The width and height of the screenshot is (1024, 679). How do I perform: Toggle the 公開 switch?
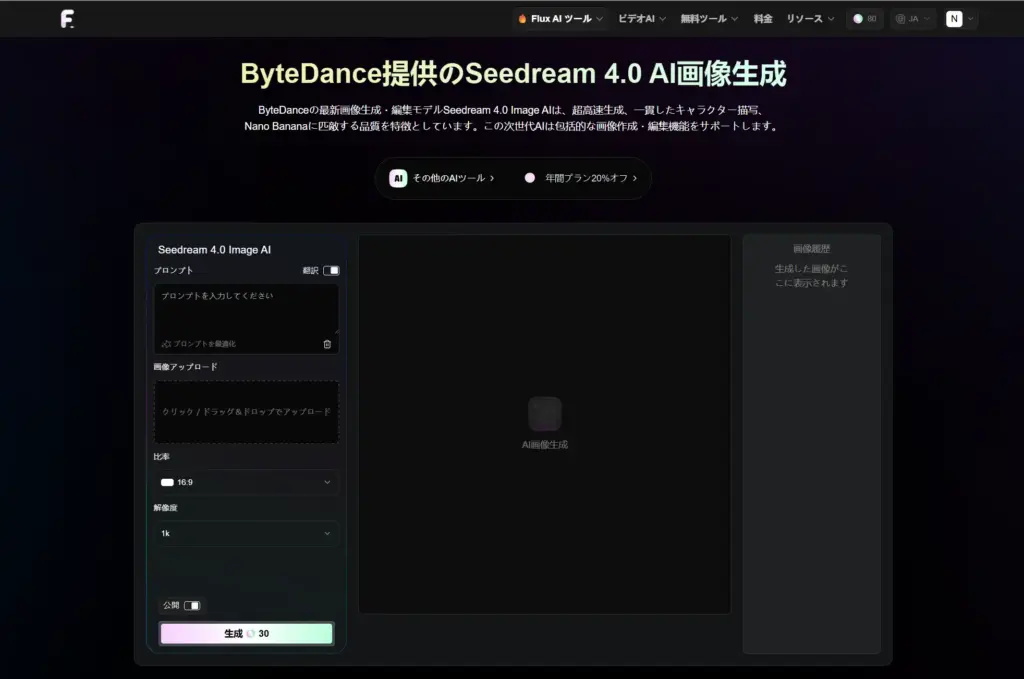pos(192,606)
